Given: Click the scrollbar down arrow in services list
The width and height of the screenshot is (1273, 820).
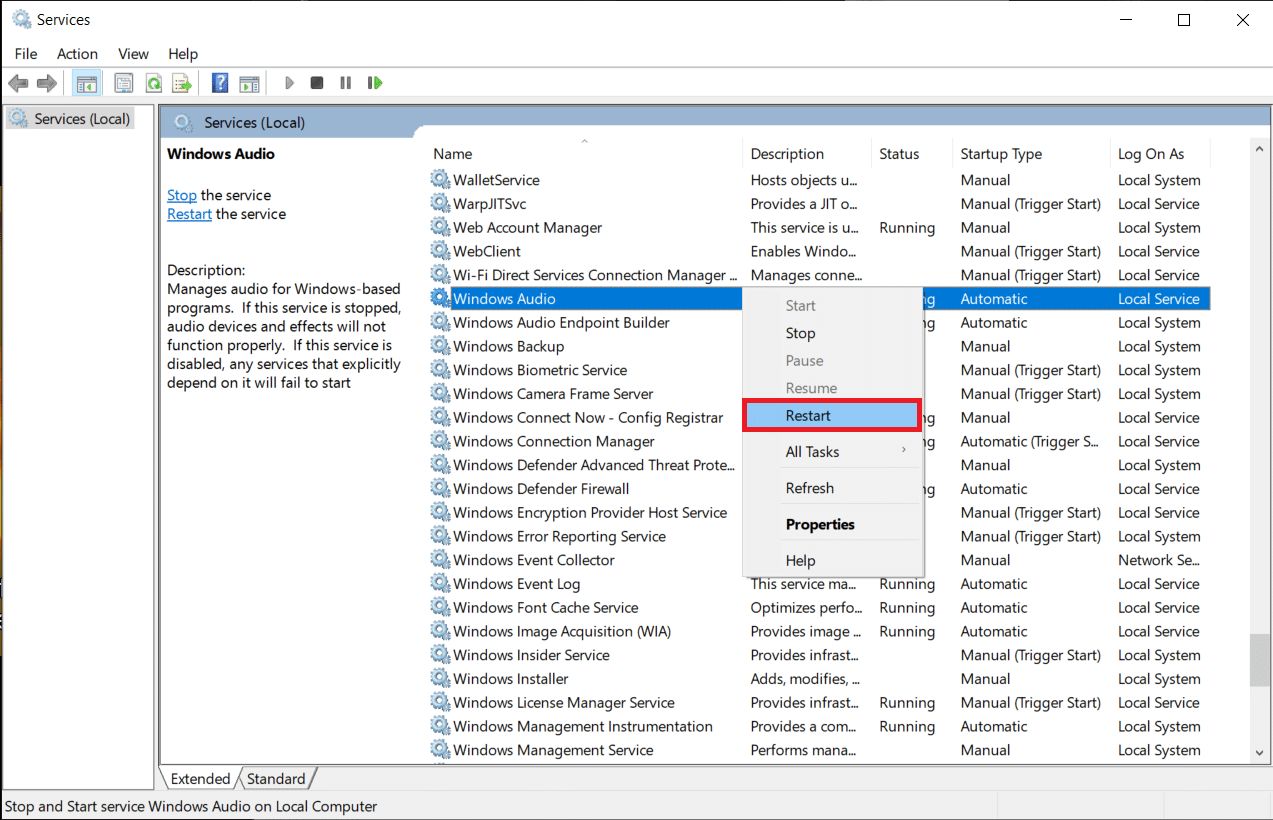Looking at the screenshot, I should (1260, 752).
